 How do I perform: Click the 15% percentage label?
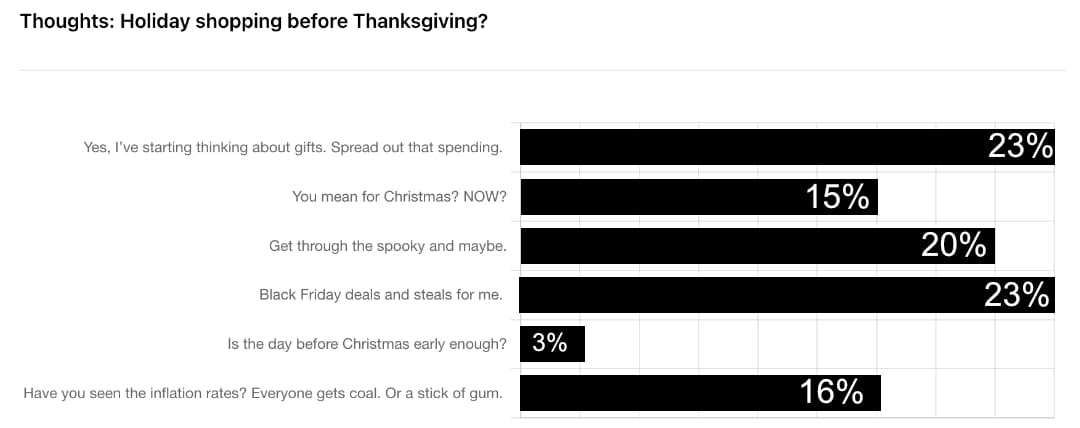coord(838,197)
